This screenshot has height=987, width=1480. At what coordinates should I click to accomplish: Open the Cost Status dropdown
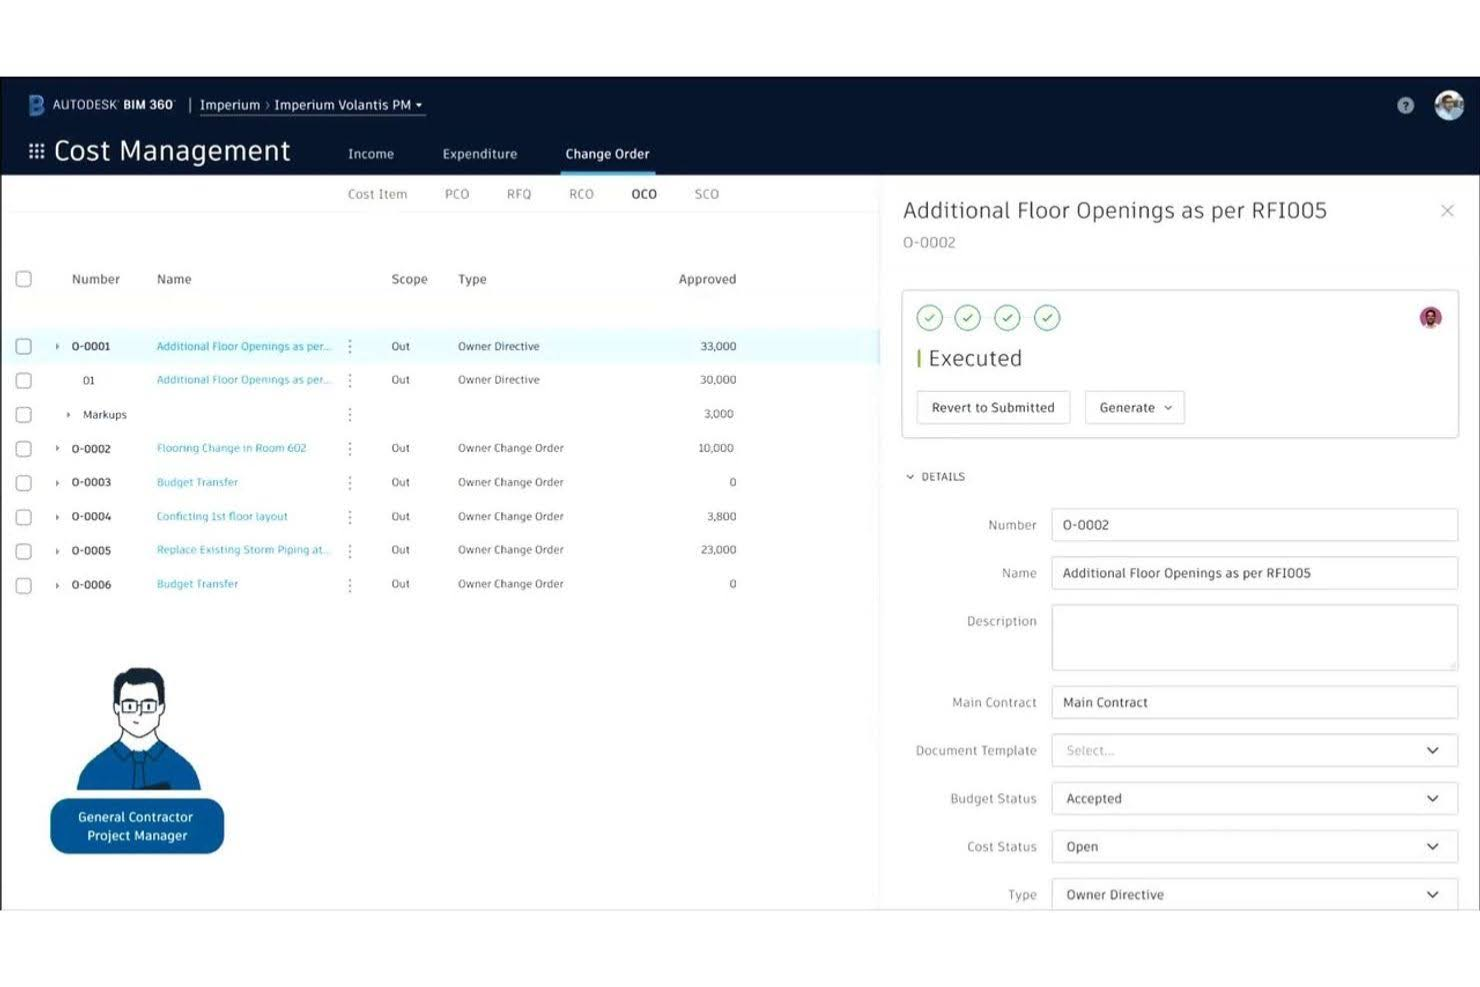(1253, 846)
